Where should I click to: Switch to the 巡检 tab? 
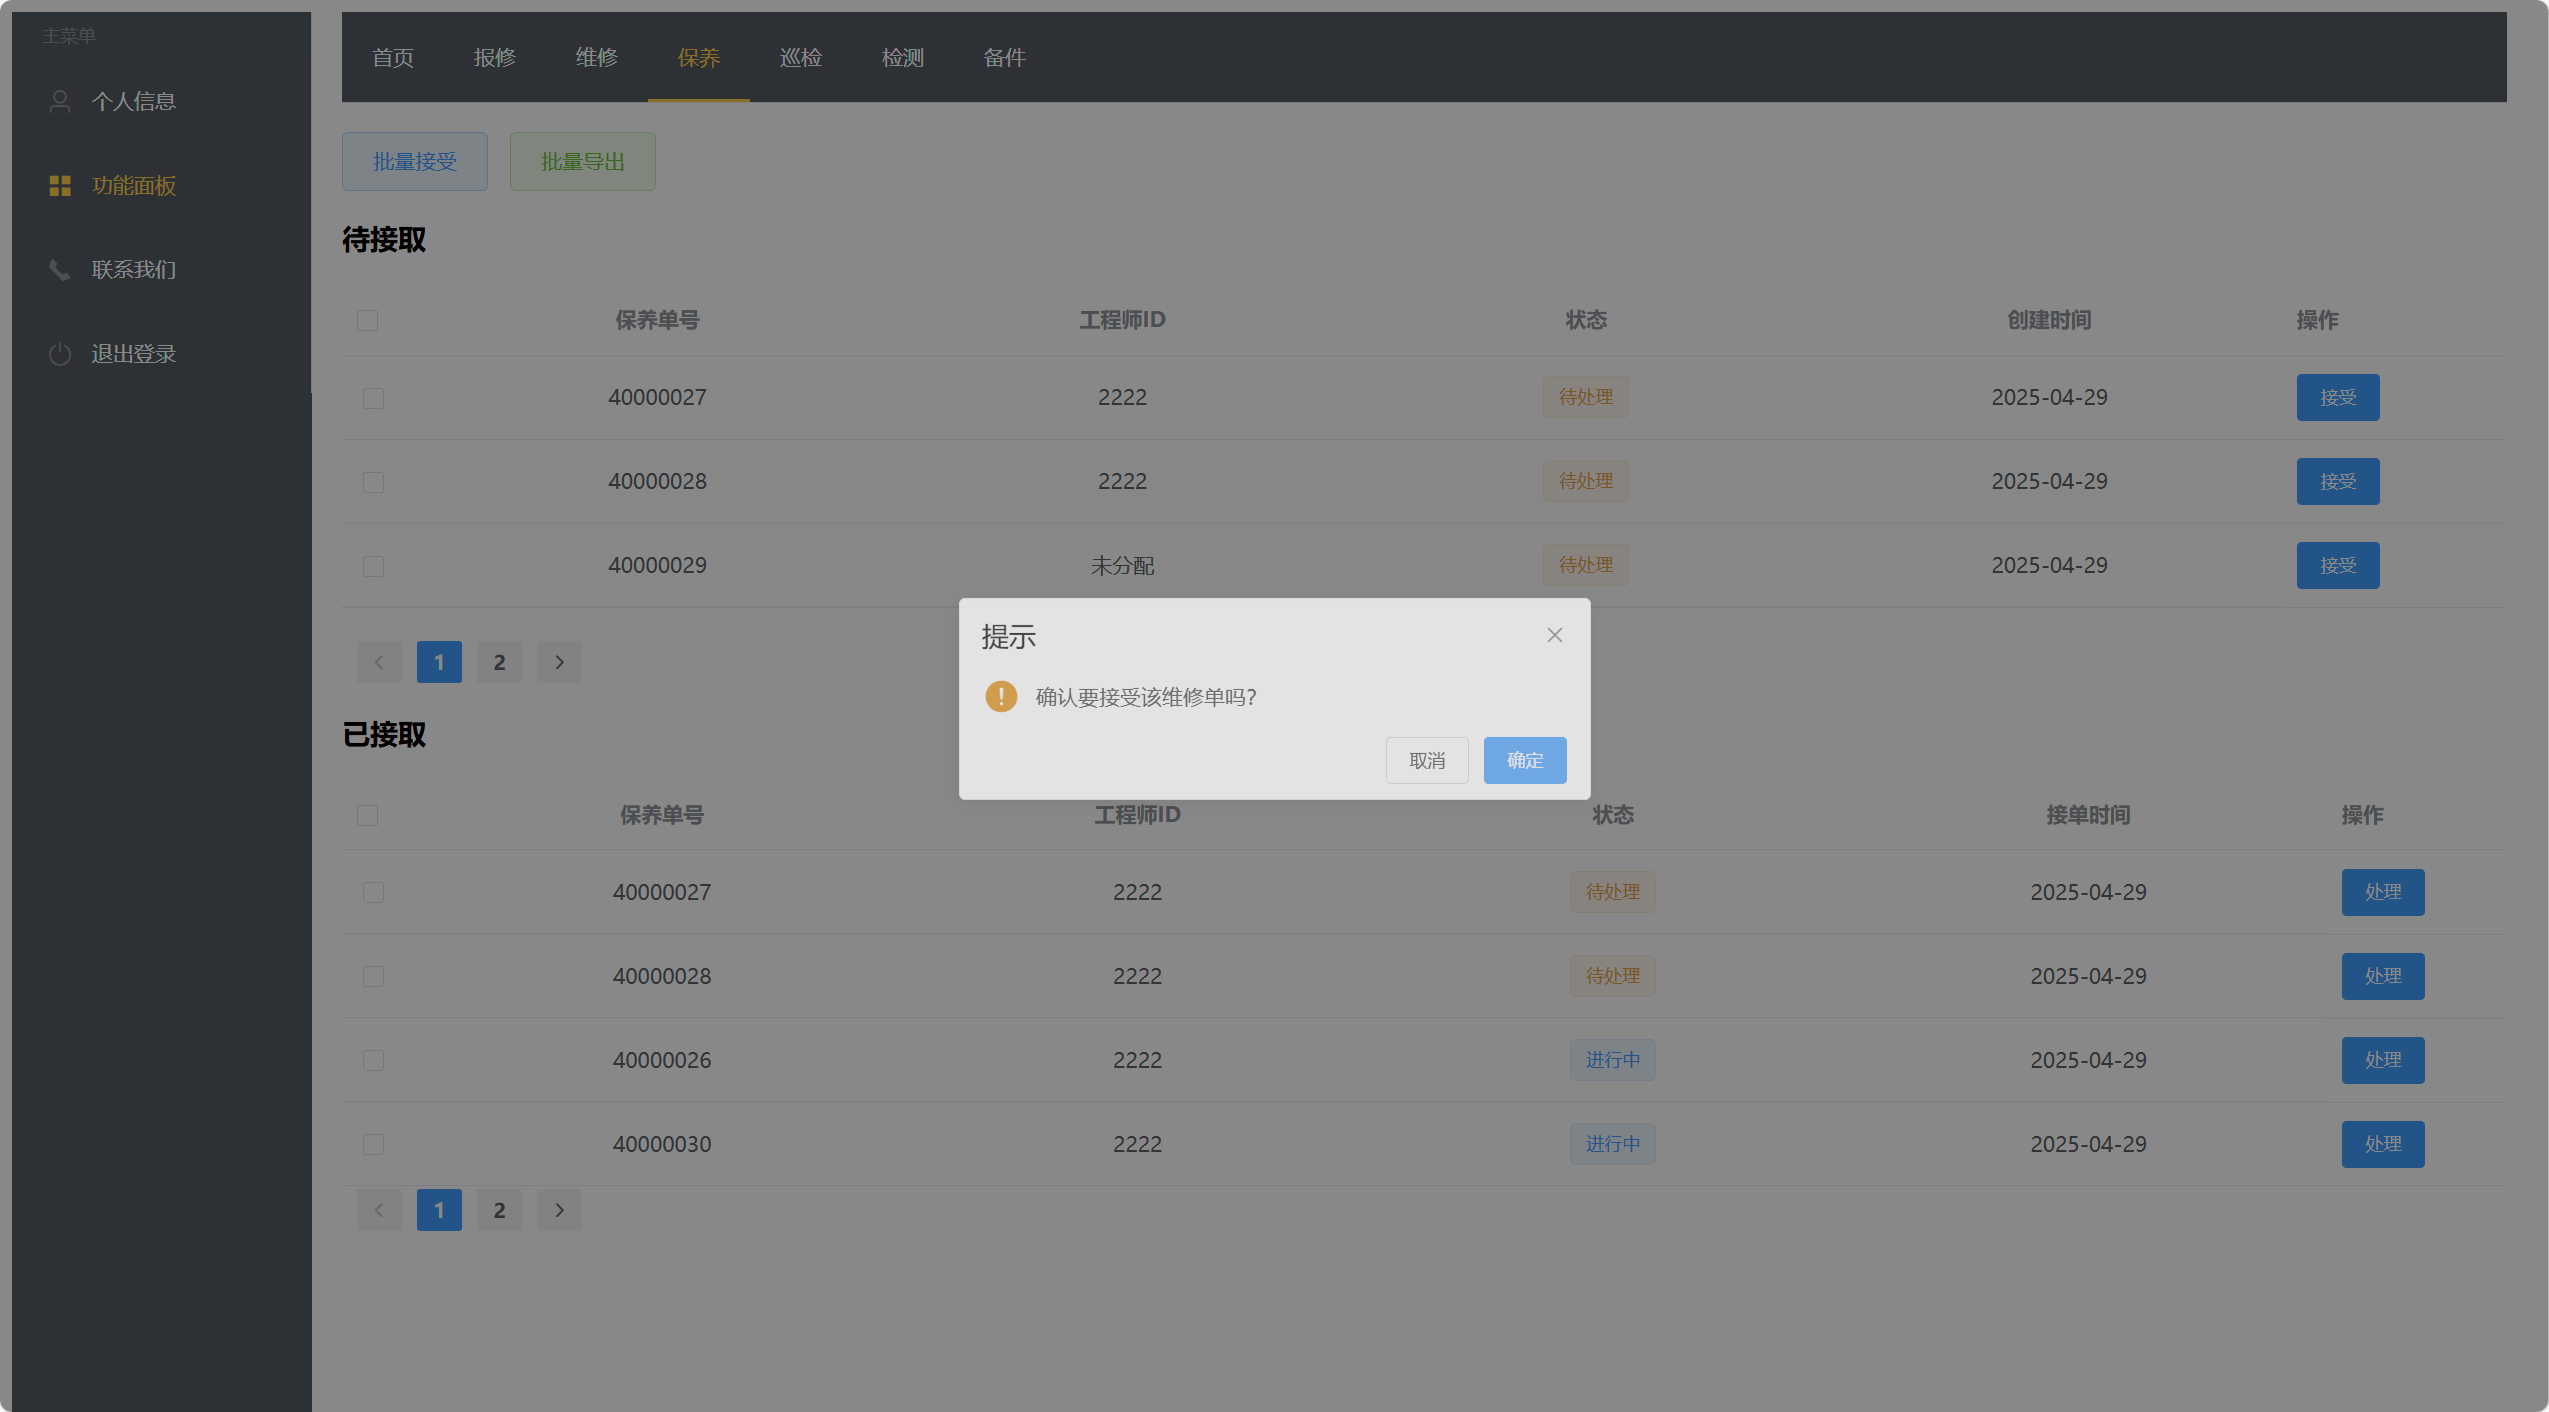800,58
